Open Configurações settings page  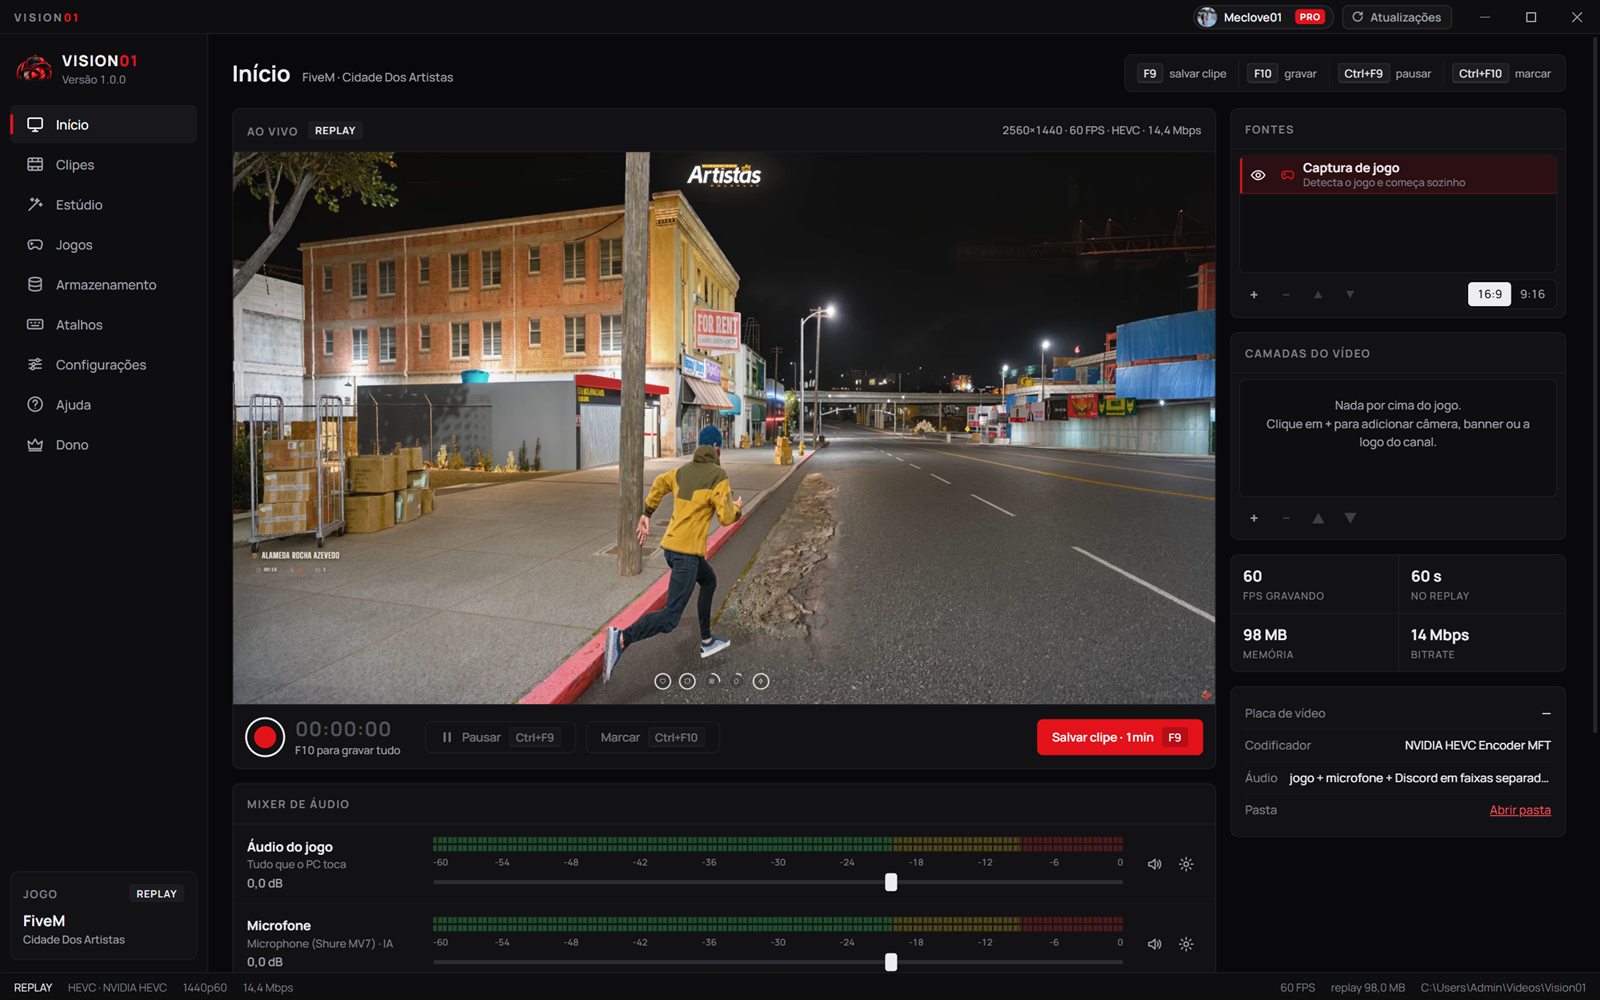(x=104, y=365)
